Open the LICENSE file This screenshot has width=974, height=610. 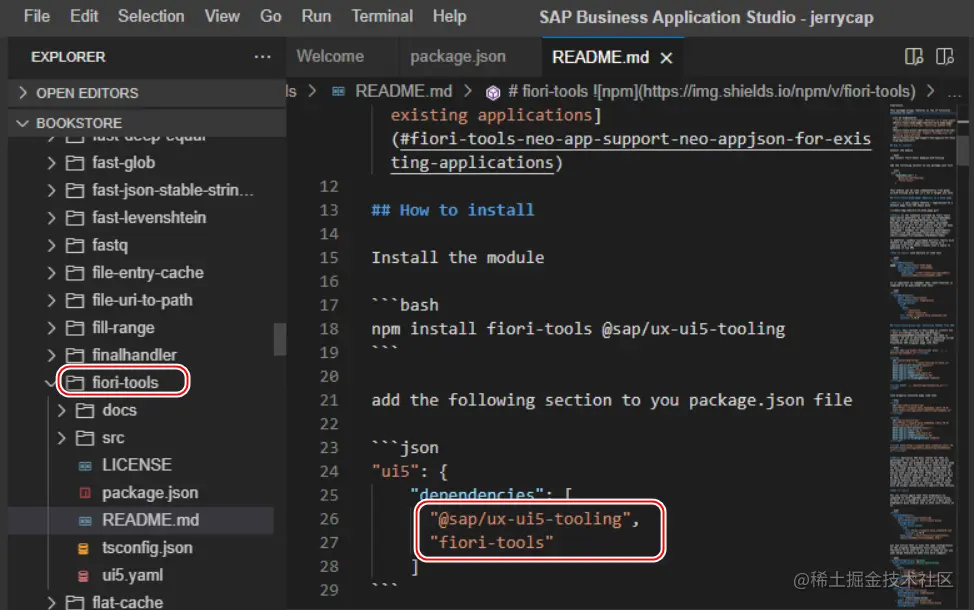[137, 465]
